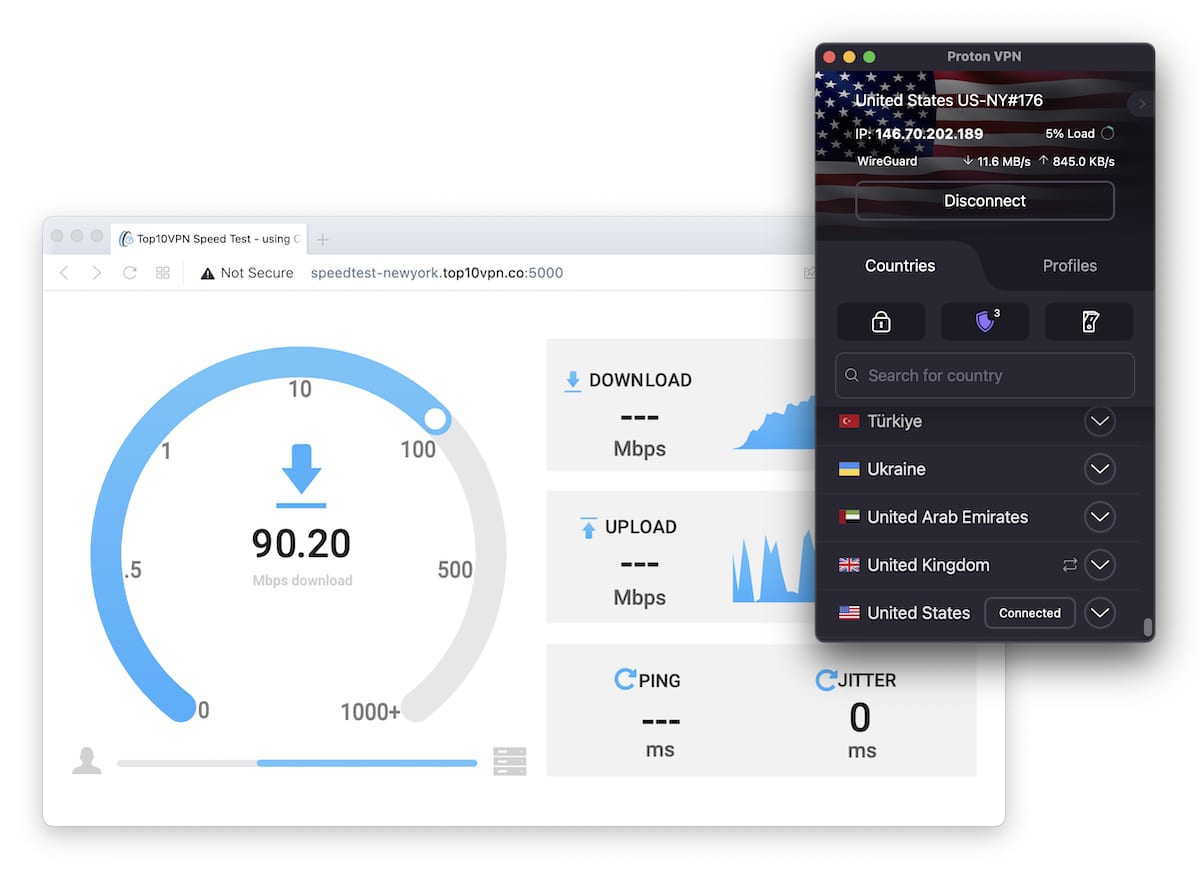Click the Ukraine flag icon
This screenshot has width=1200, height=885.
(x=849, y=469)
